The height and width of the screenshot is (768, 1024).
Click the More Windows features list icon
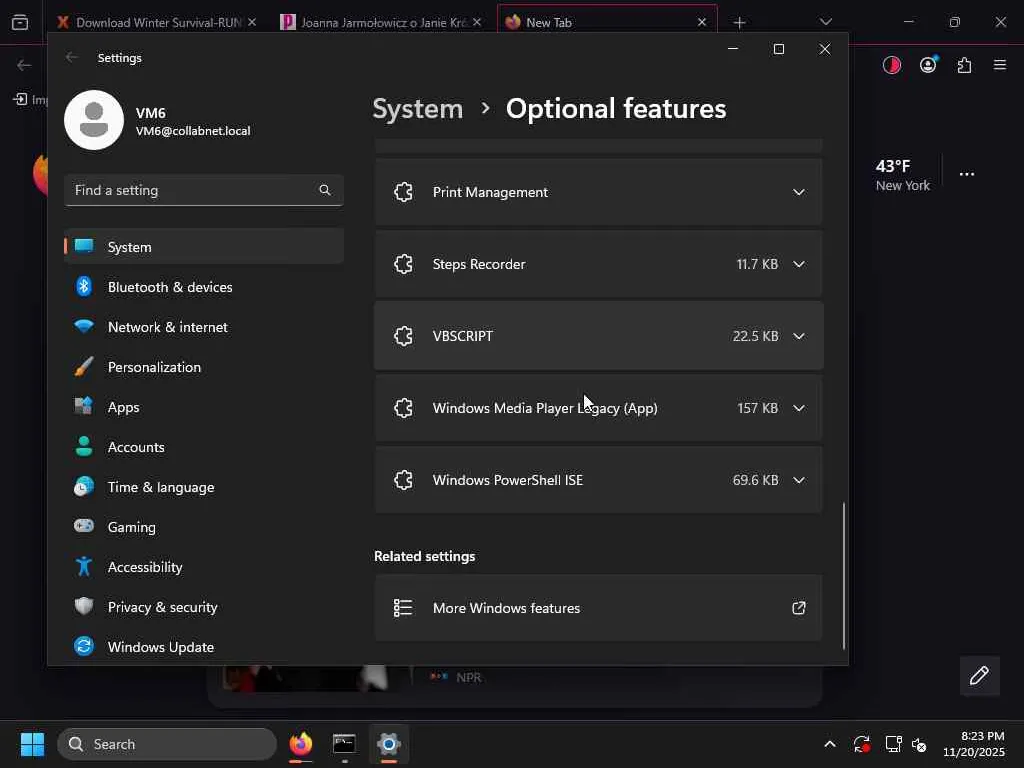(x=403, y=608)
